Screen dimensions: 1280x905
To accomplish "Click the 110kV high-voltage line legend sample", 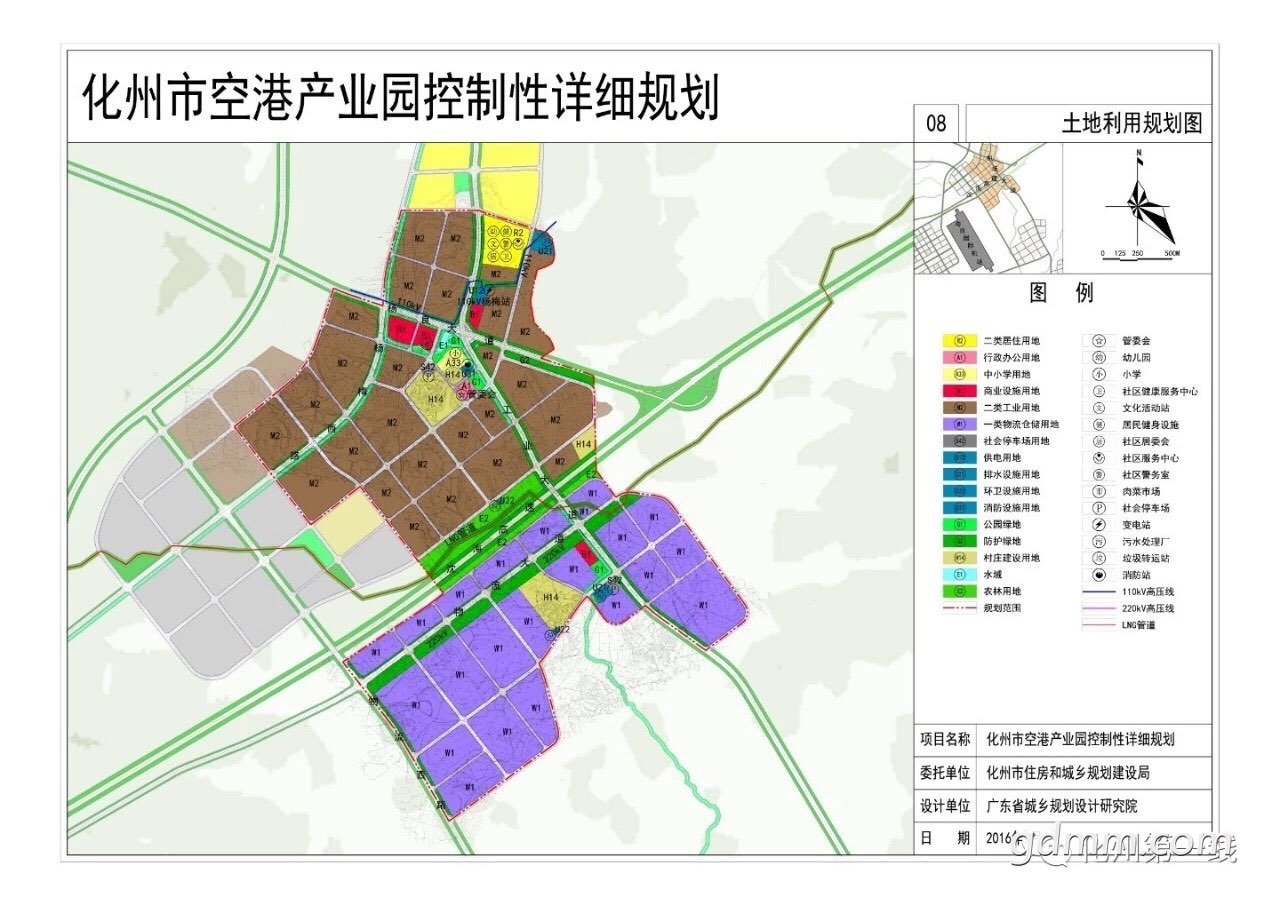I will pyautogui.click(x=1099, y=592).
